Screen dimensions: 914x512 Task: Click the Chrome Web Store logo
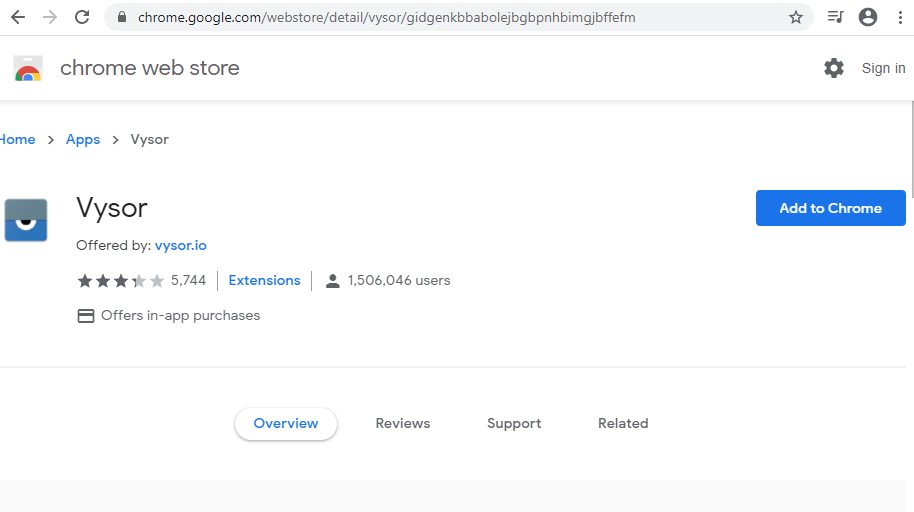pyautogui.click(x=28, y=68)
